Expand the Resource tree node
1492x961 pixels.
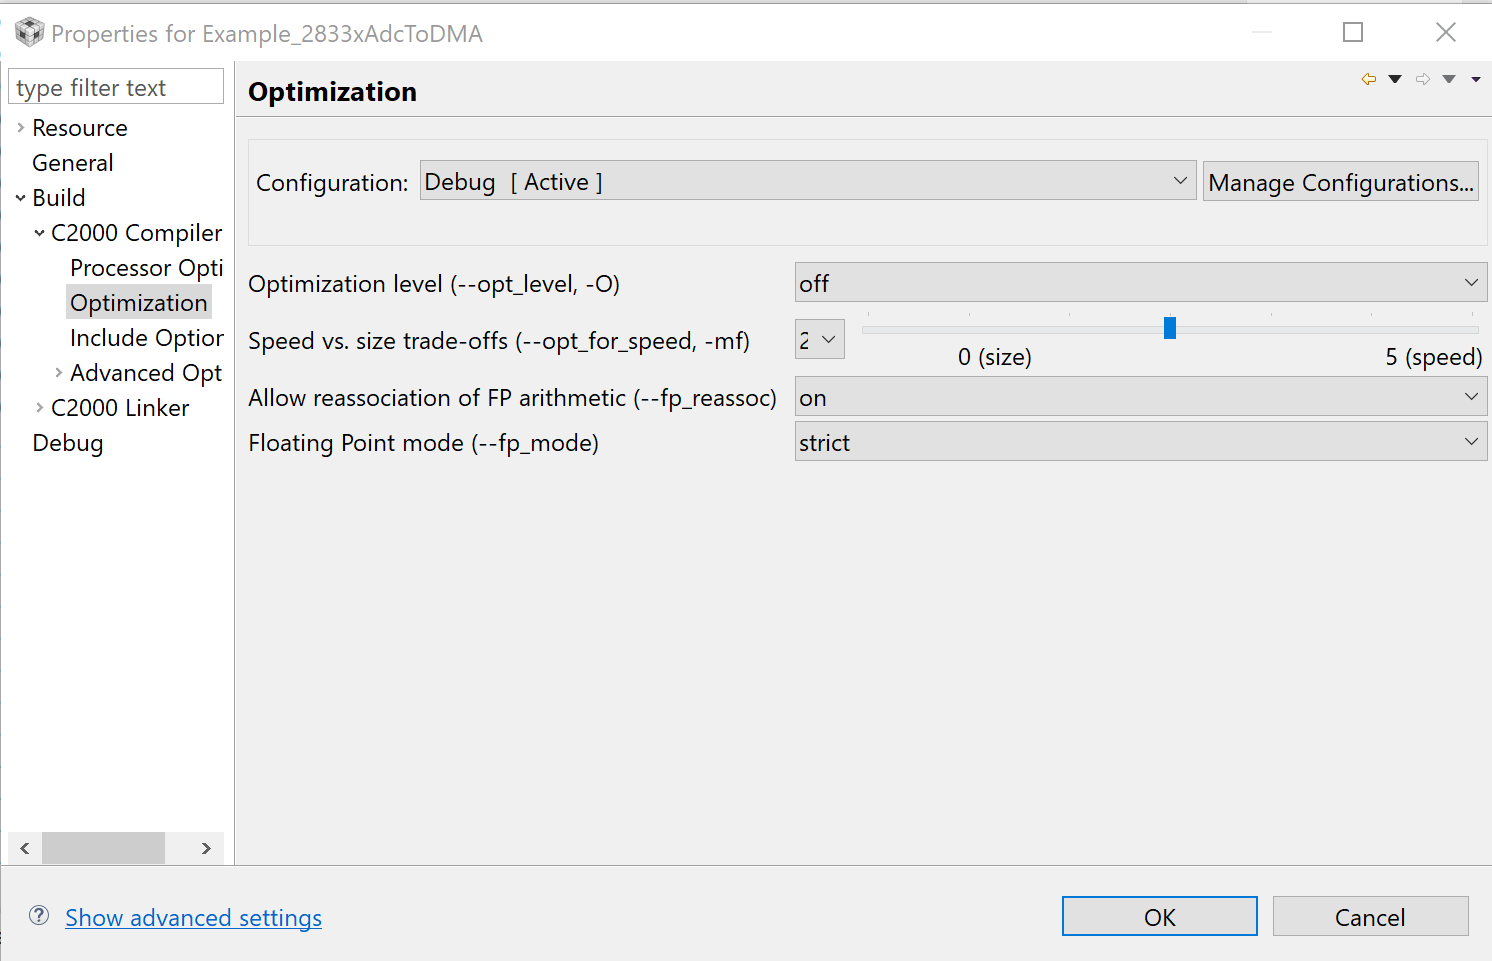coord(21,128)
